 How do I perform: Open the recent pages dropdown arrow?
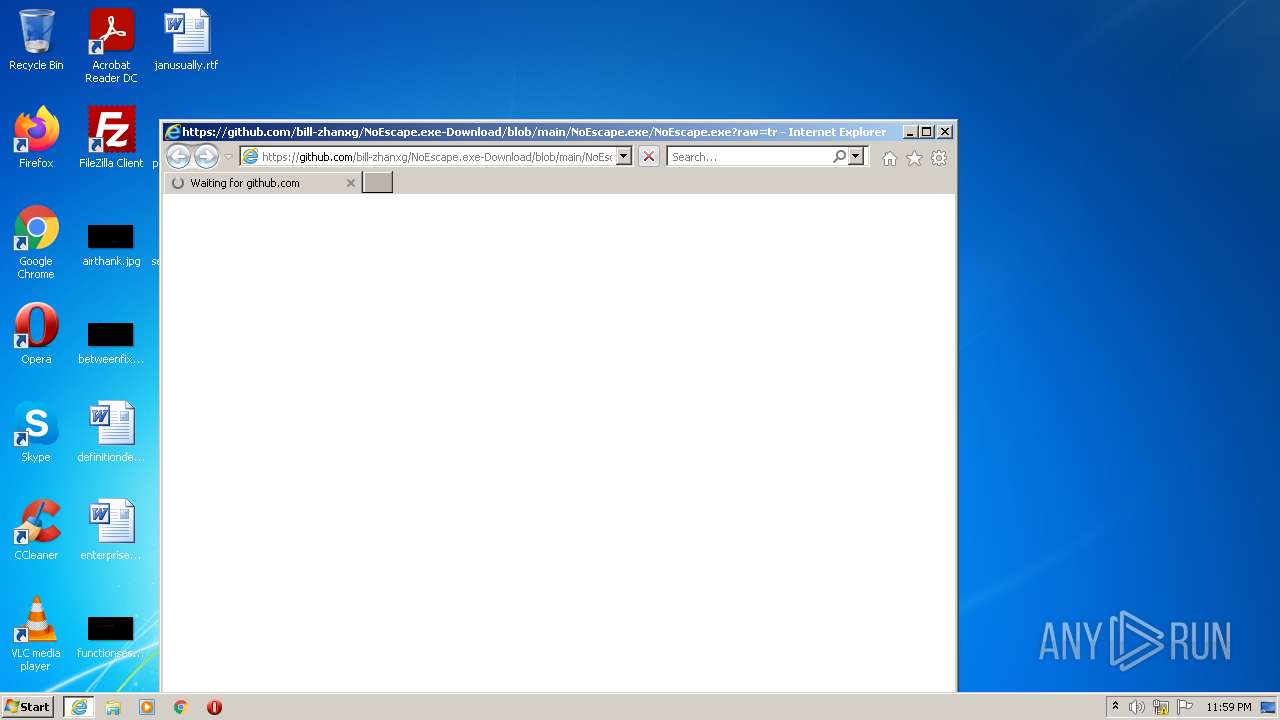[x=228, y=157]
